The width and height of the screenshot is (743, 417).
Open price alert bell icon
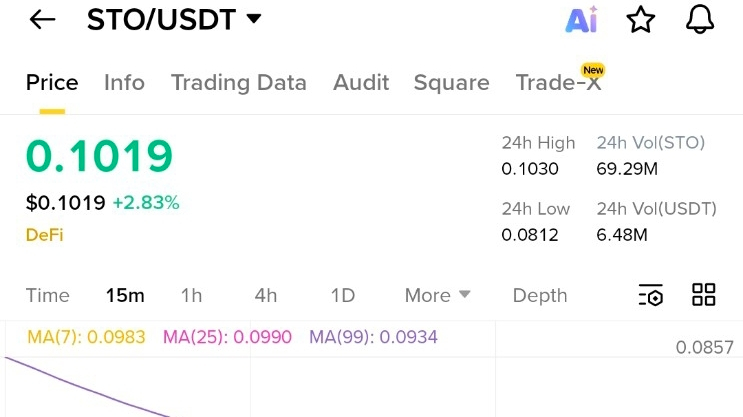click(x=701, y=20)
